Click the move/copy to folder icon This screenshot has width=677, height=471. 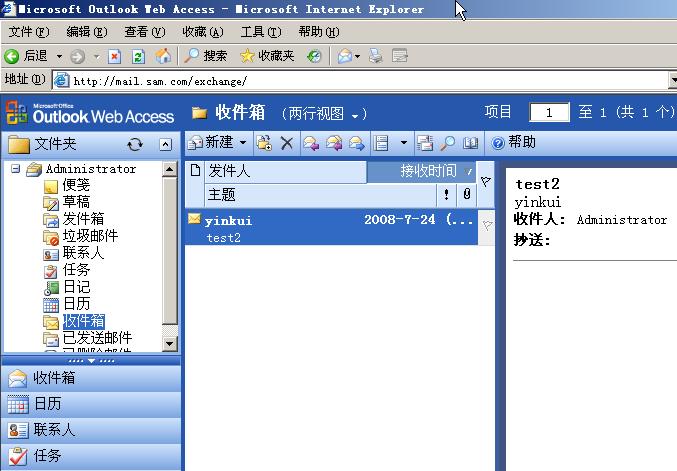pyautogui.click(x=264, y=143)
